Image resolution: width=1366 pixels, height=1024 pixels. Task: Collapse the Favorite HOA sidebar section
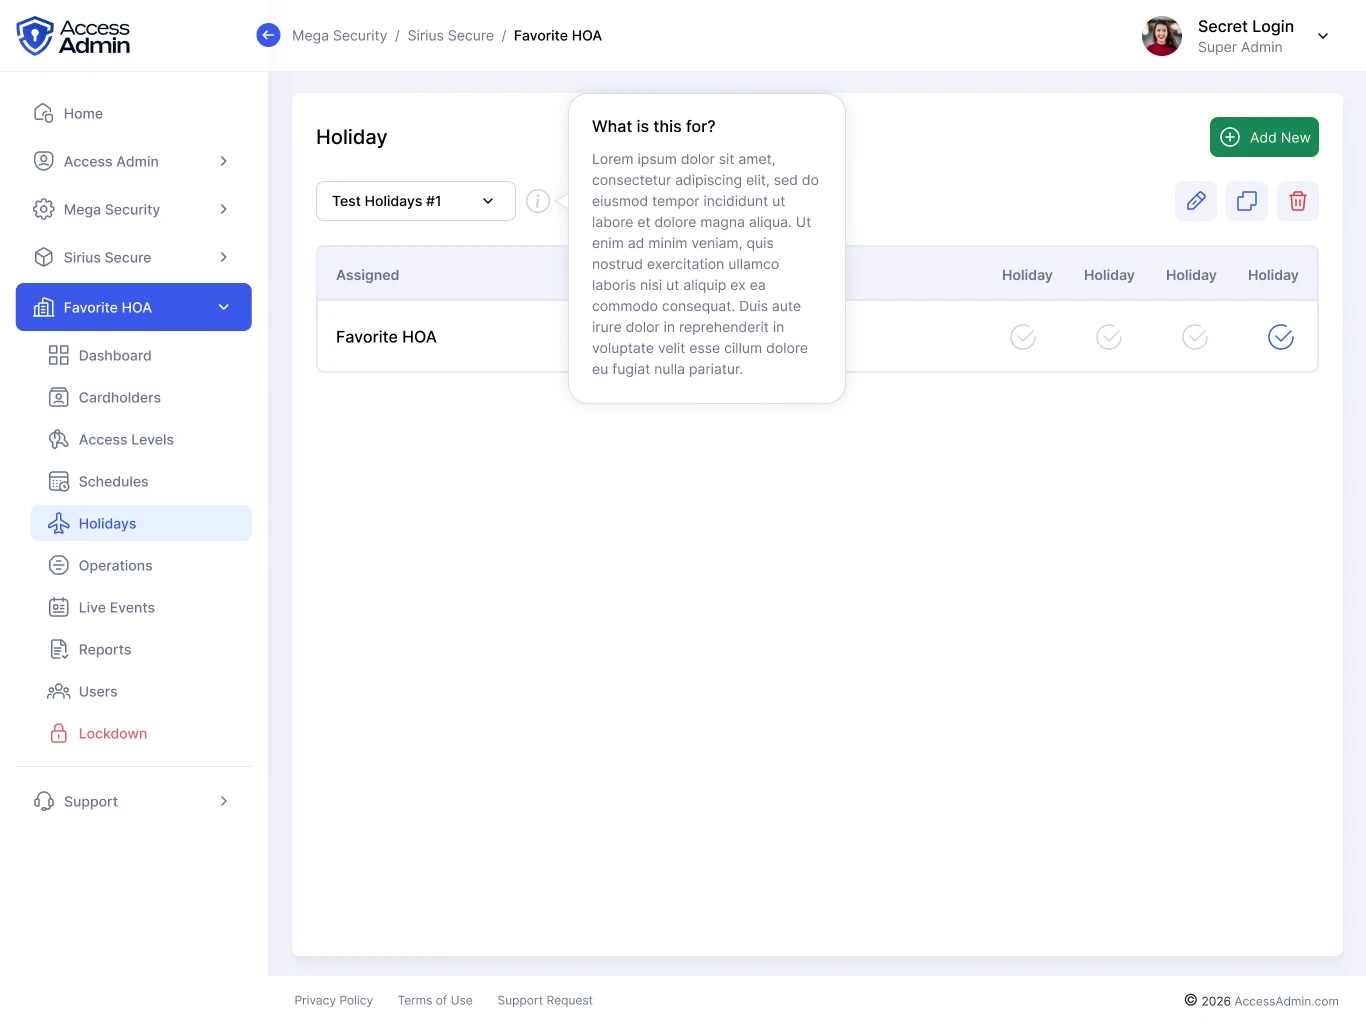134,307
